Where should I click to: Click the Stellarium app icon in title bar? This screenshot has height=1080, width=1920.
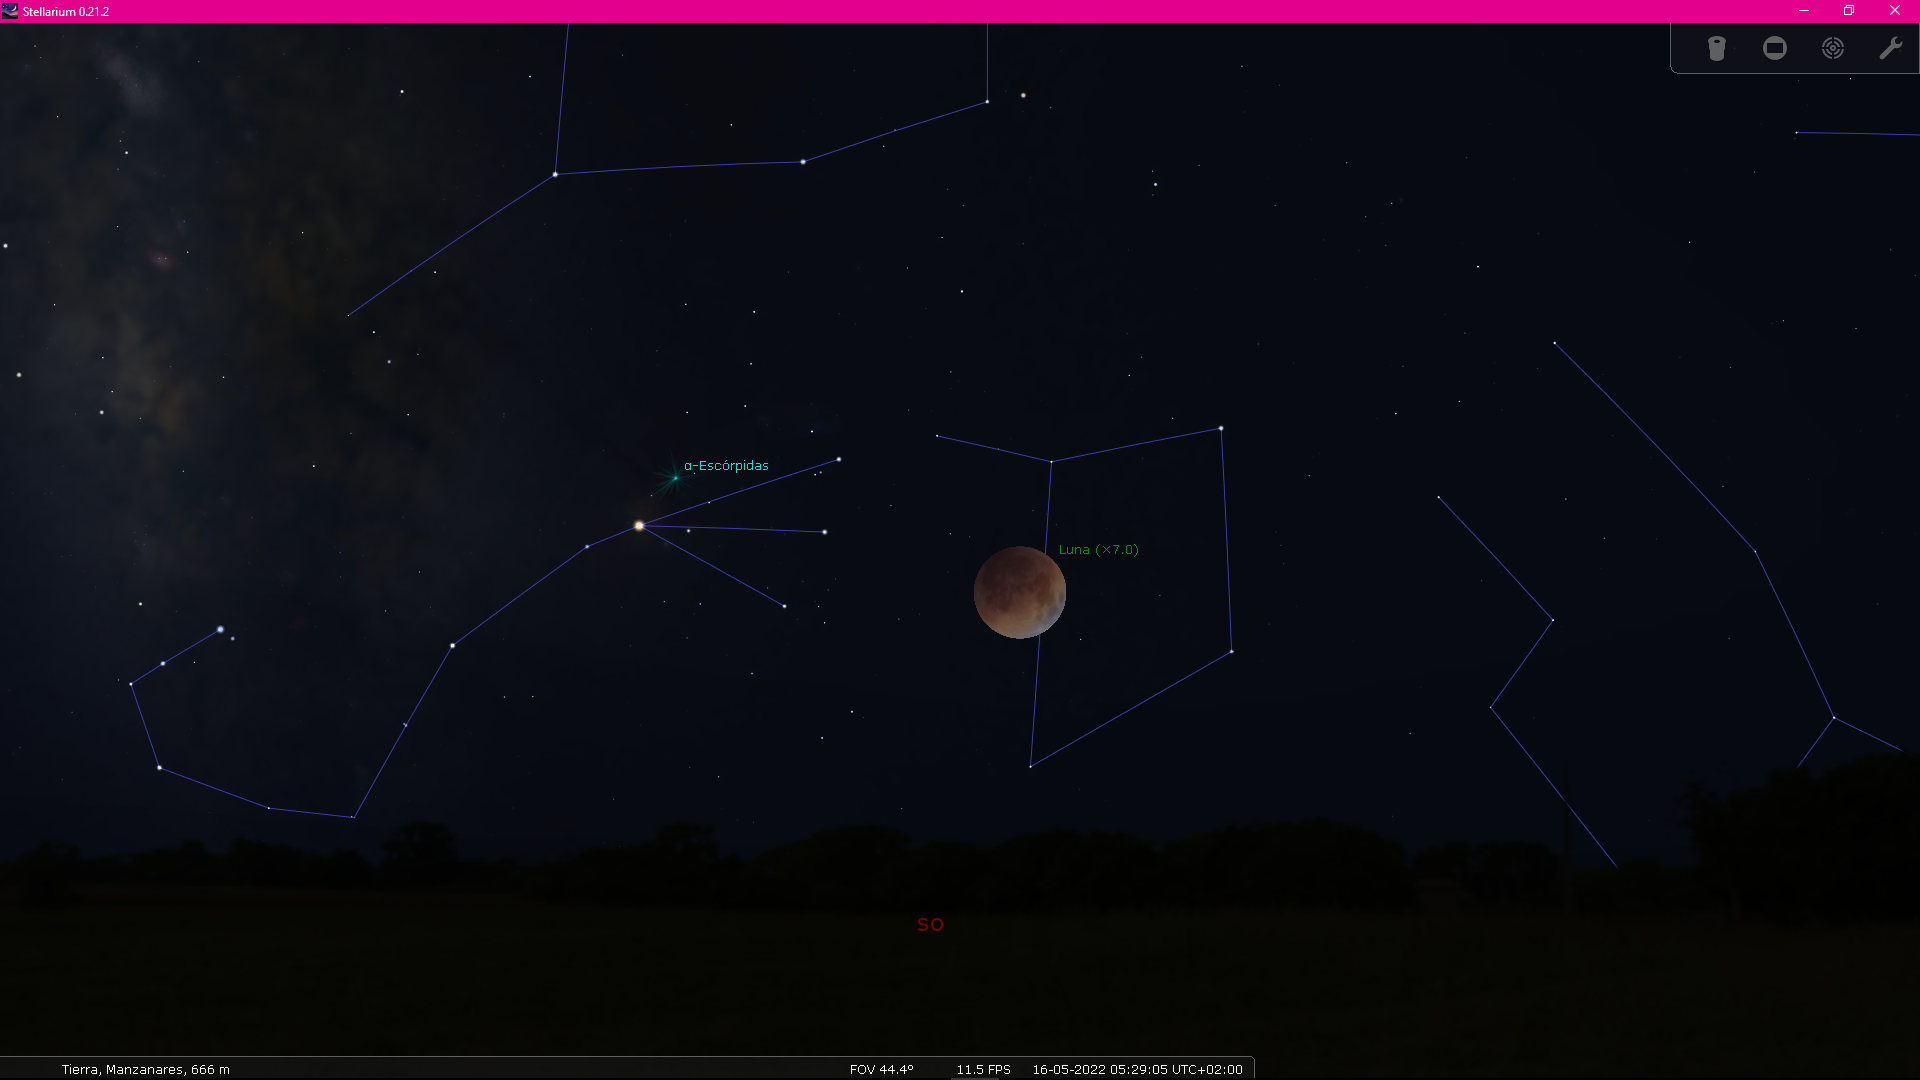point(10,11)
